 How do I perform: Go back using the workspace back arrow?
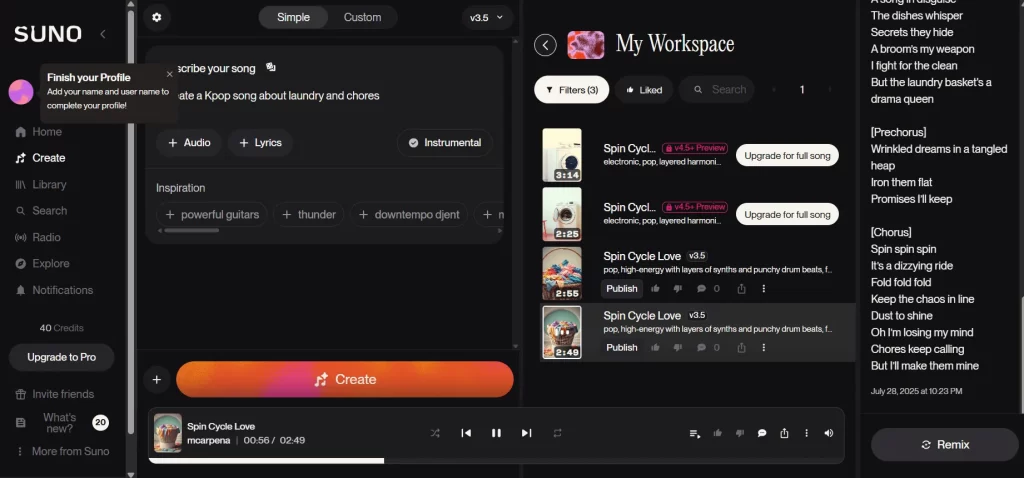(545, 44)
